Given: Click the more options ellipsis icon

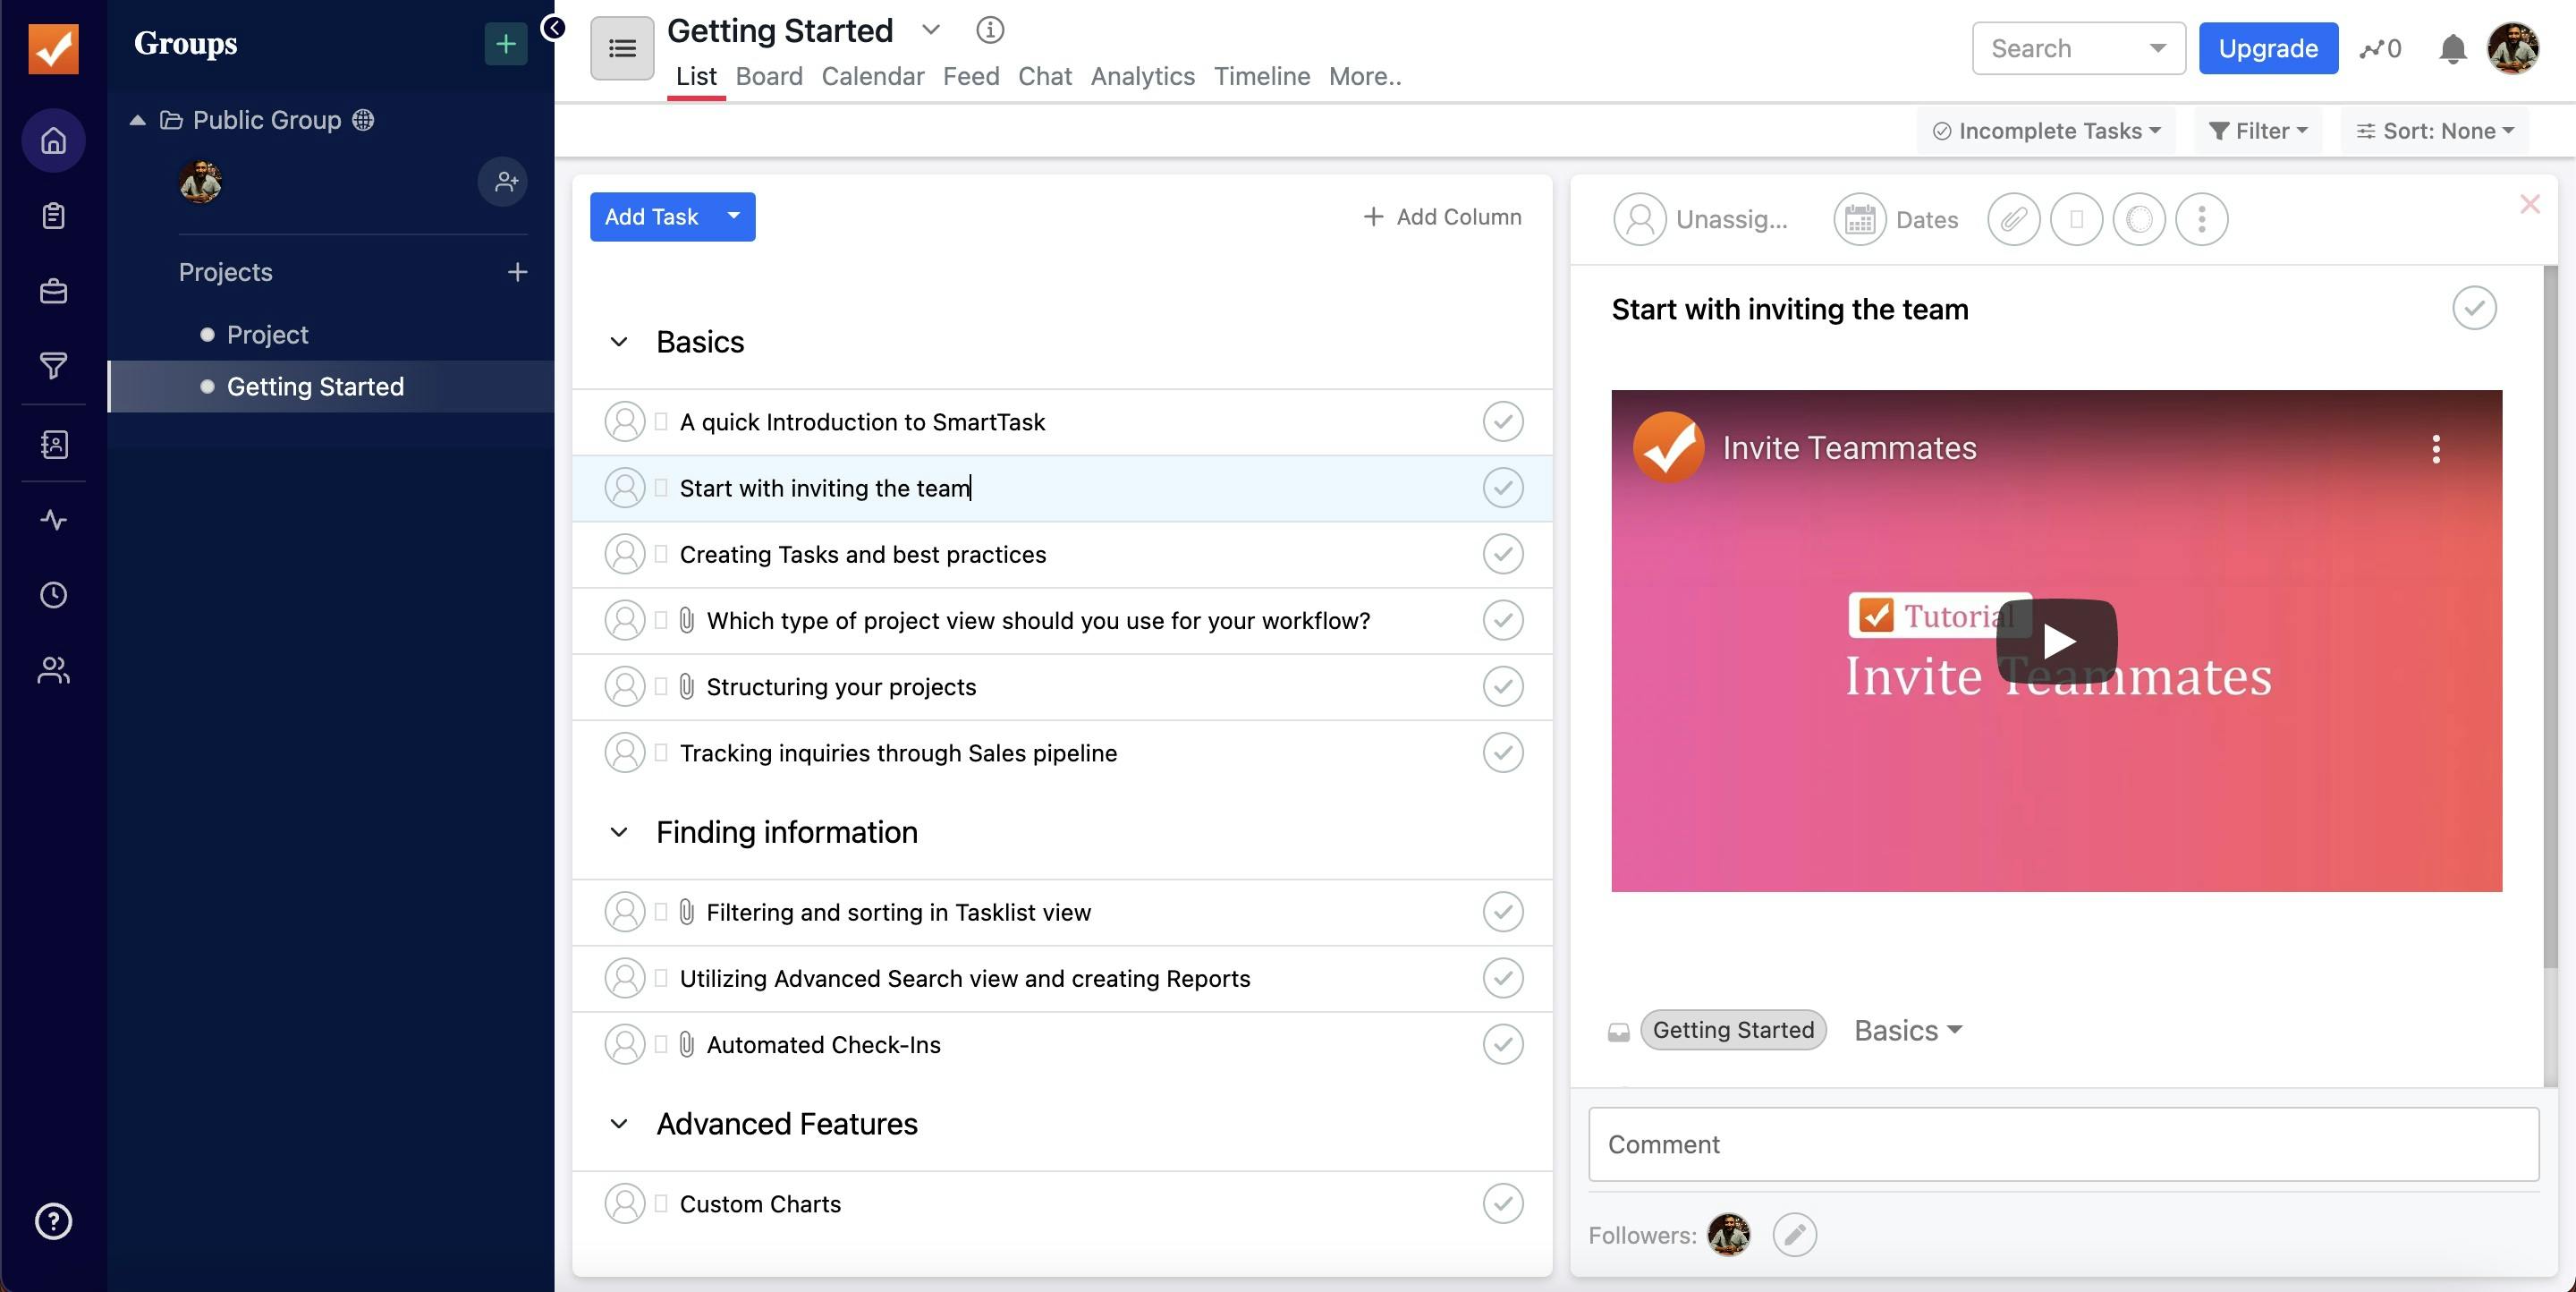Looking at the screenshot, I should click(x=2202, y=216).
